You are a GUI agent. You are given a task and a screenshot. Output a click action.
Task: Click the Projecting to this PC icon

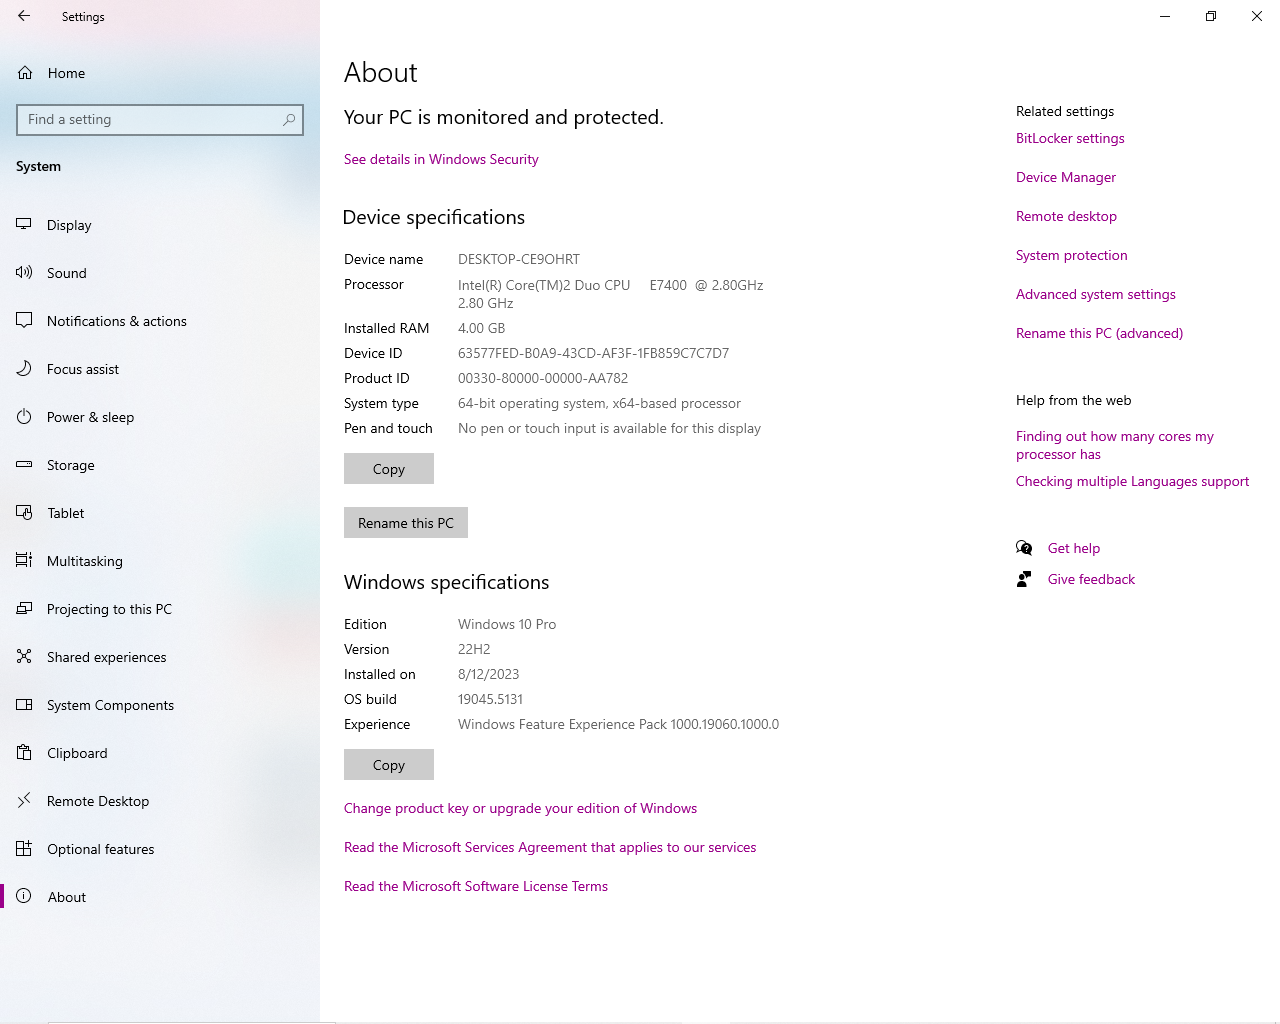[x=24, y=609]
